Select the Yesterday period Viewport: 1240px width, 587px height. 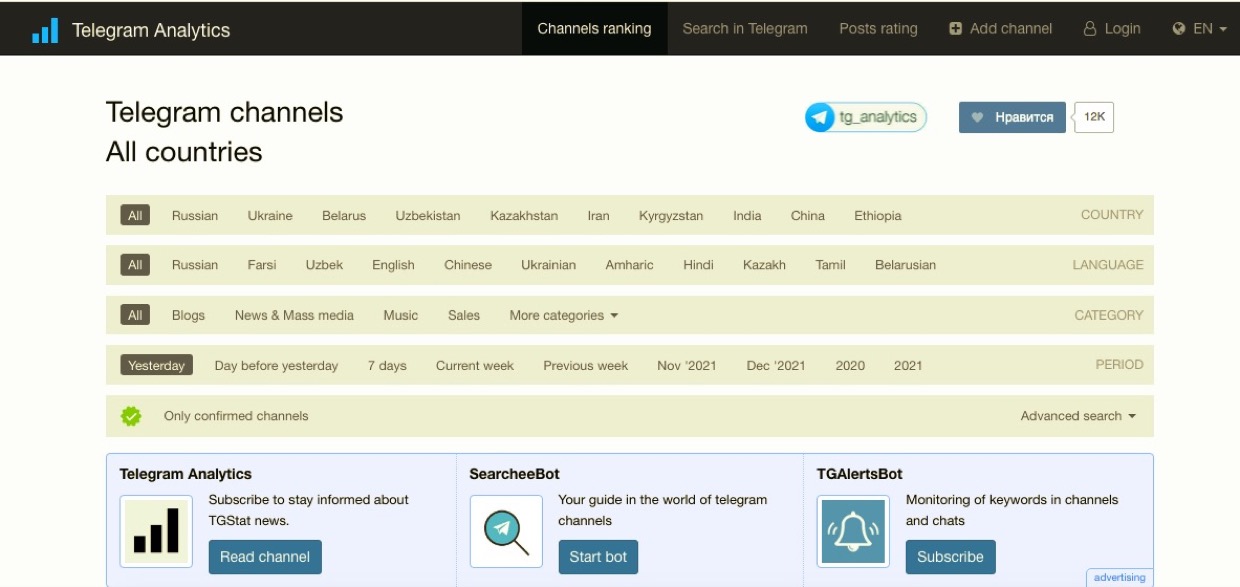(x=157, y=365)
